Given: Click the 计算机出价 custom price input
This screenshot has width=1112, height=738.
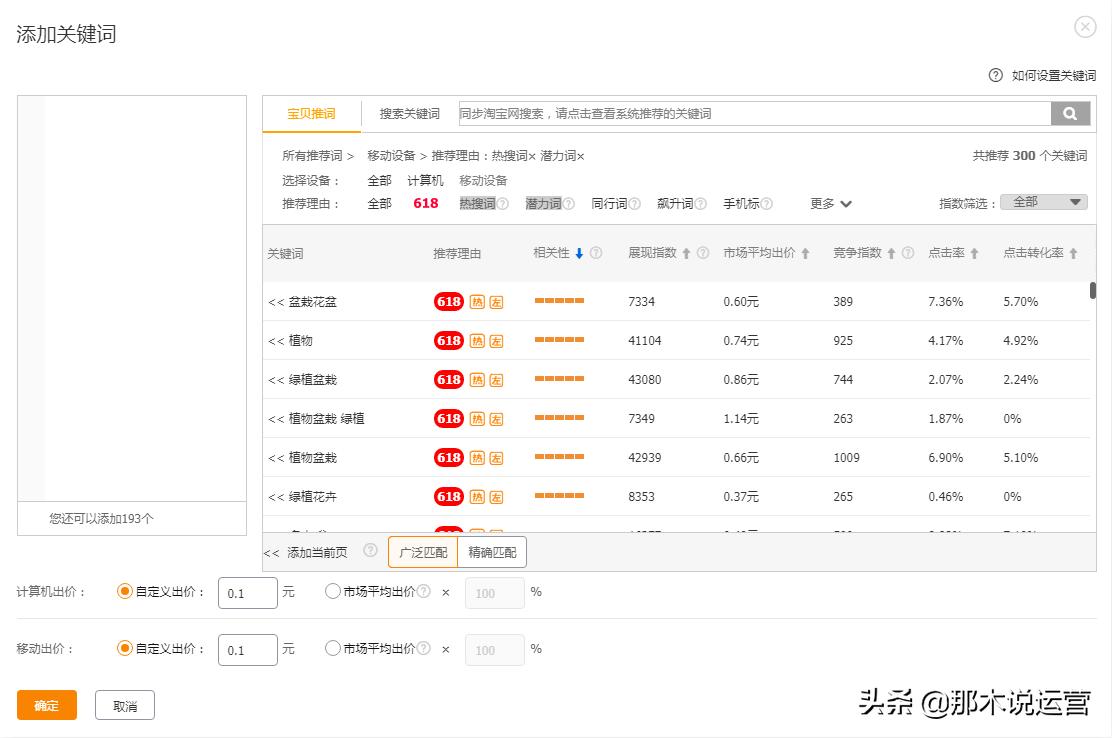Looking at the screenshot, I should click(248, 593).
